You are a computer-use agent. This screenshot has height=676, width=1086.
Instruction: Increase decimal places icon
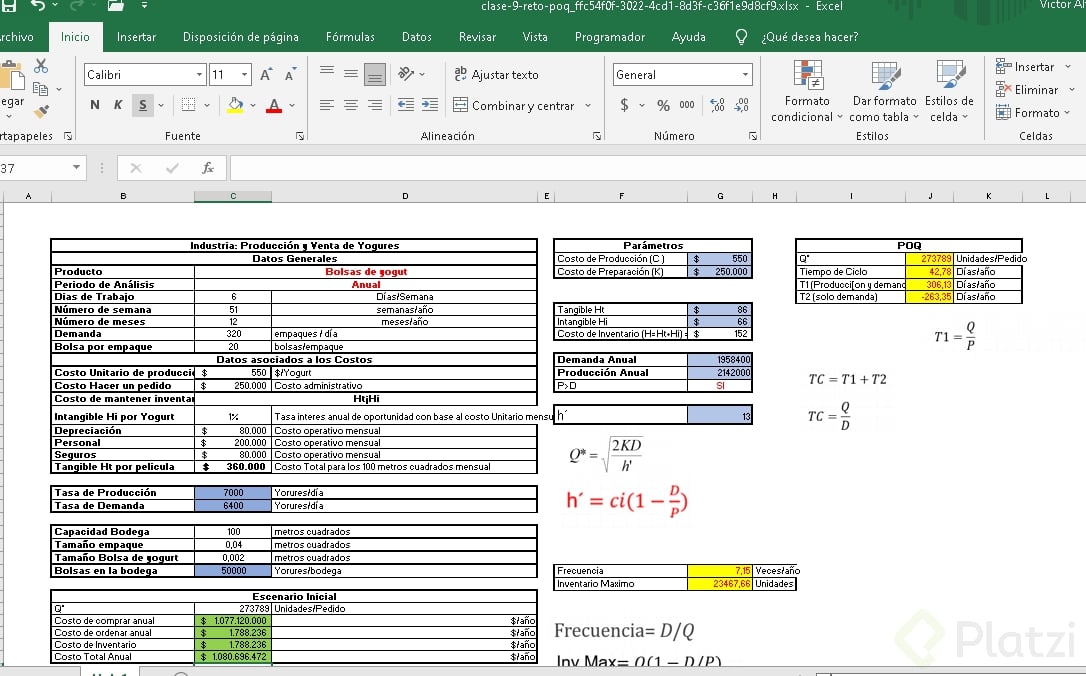(718, 105)
